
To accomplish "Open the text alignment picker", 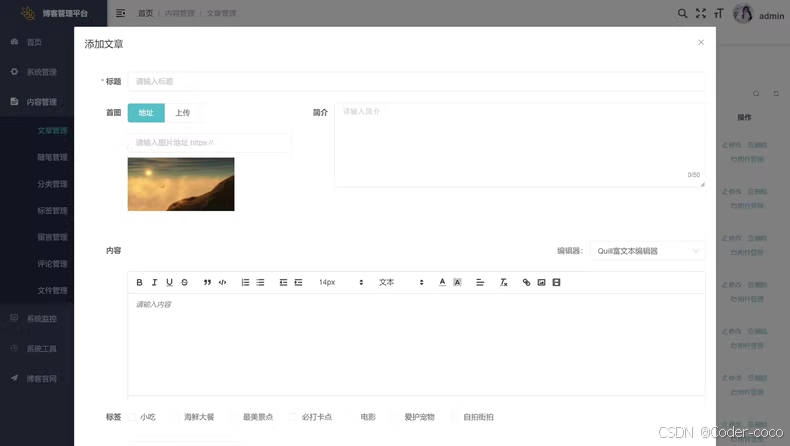I will tap(480, 282).
